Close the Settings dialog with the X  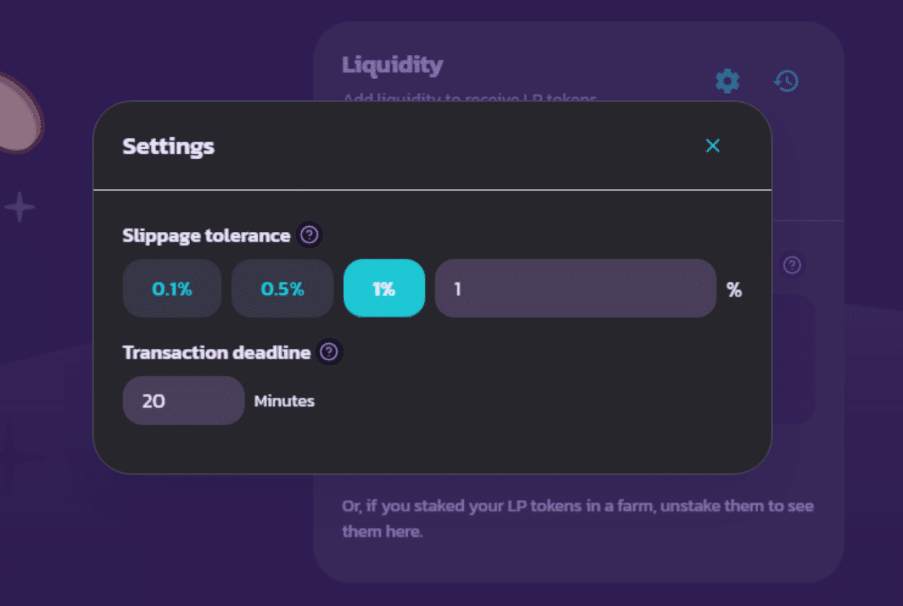point(712,146)
